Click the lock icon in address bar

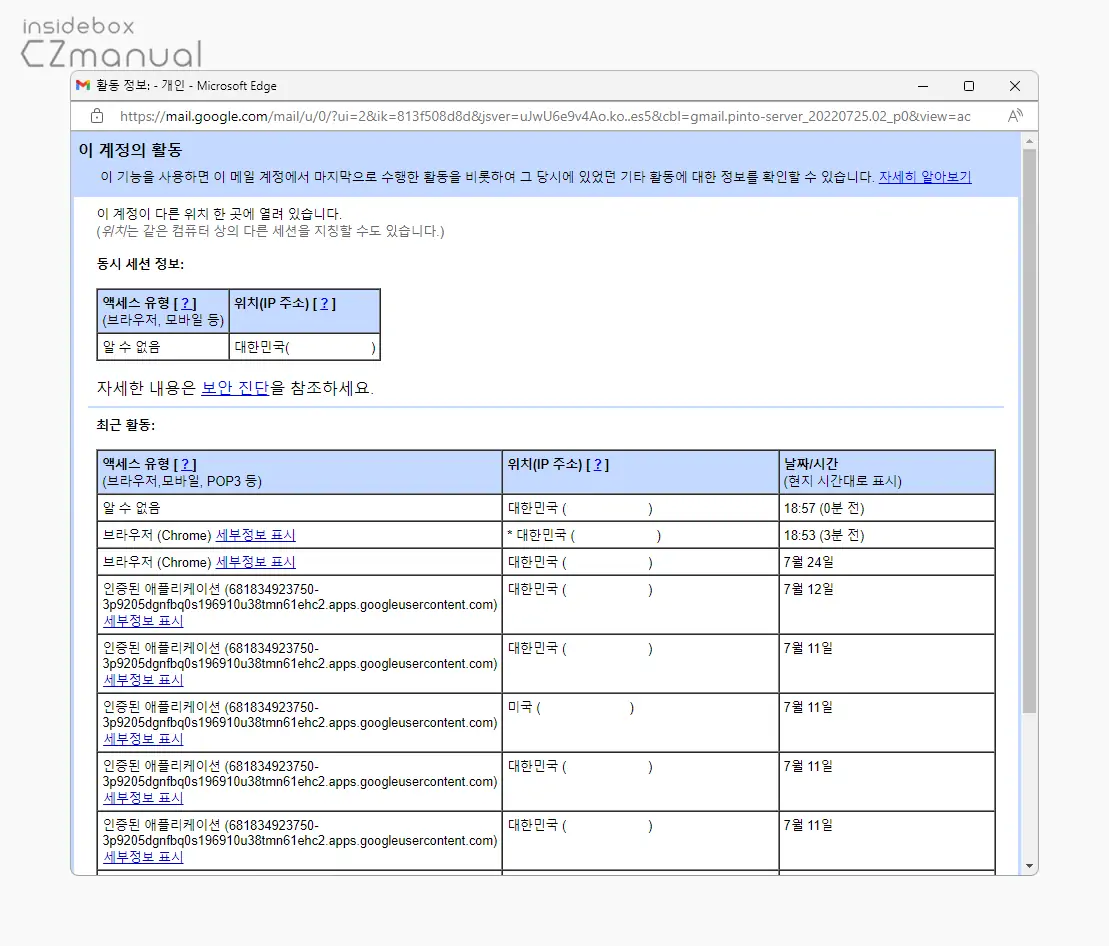(x=97, y=116)
